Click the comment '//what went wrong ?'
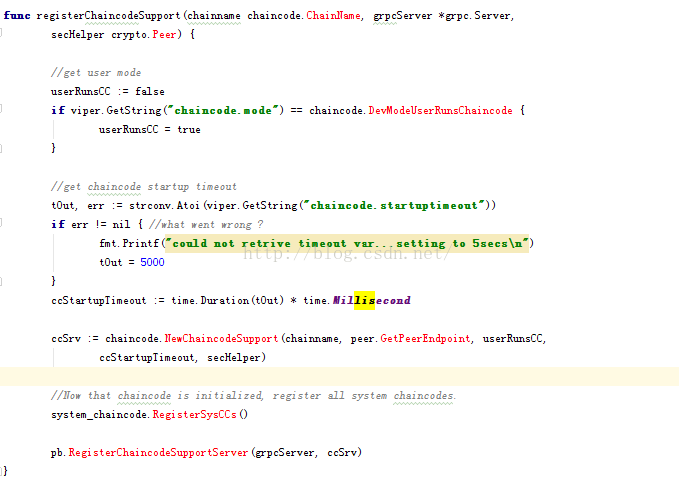679x484 pixels. tap(206, 225)
